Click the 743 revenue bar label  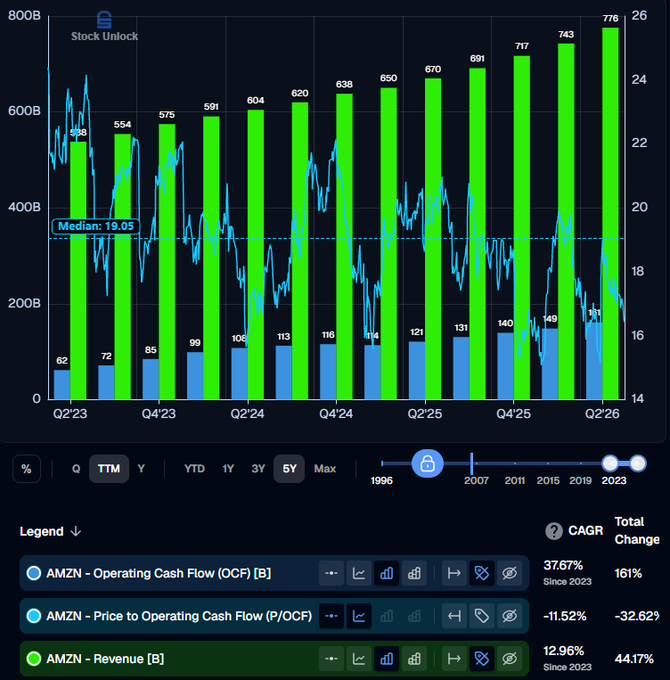(x=566, y=34)
